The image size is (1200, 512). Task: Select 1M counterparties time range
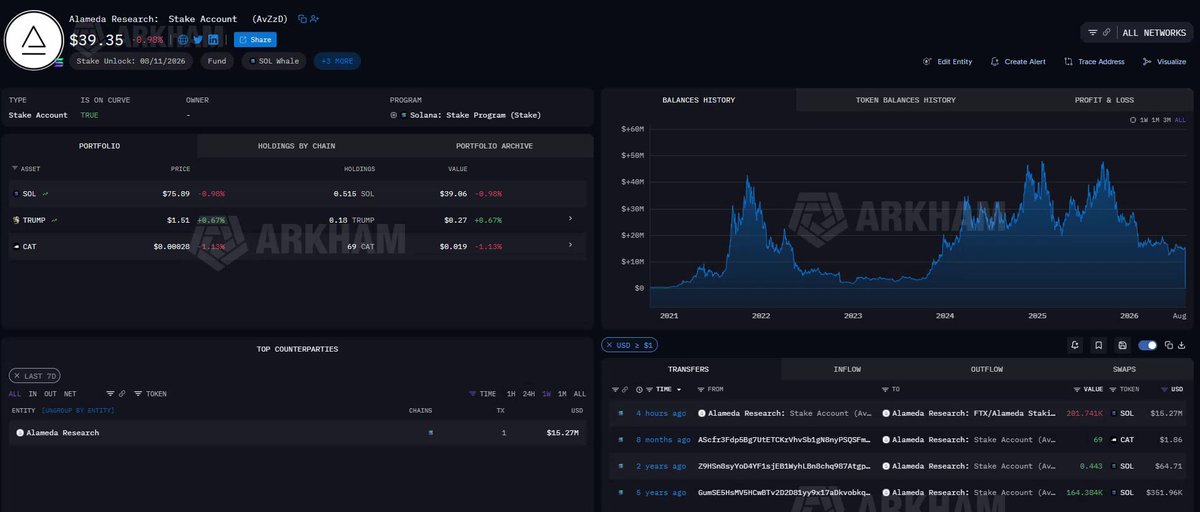point(562,394)
